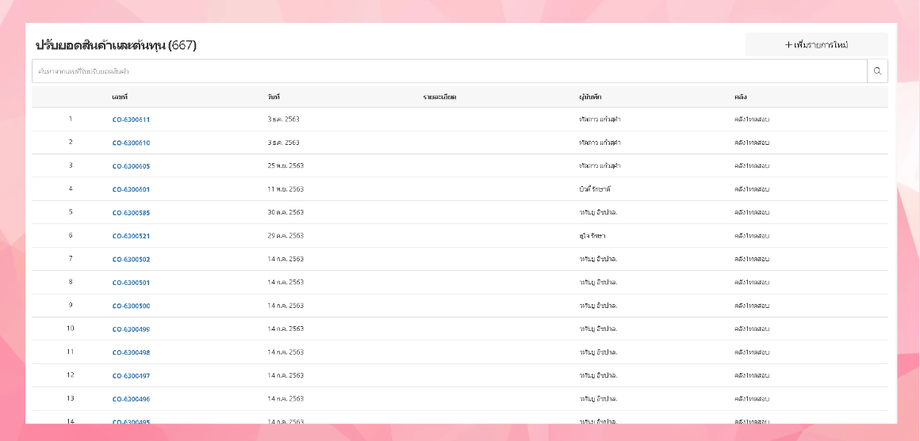Click the ผู้บันทึก recorder column header
This screenshot has width=920, height=441.
[x=590, y=97]
